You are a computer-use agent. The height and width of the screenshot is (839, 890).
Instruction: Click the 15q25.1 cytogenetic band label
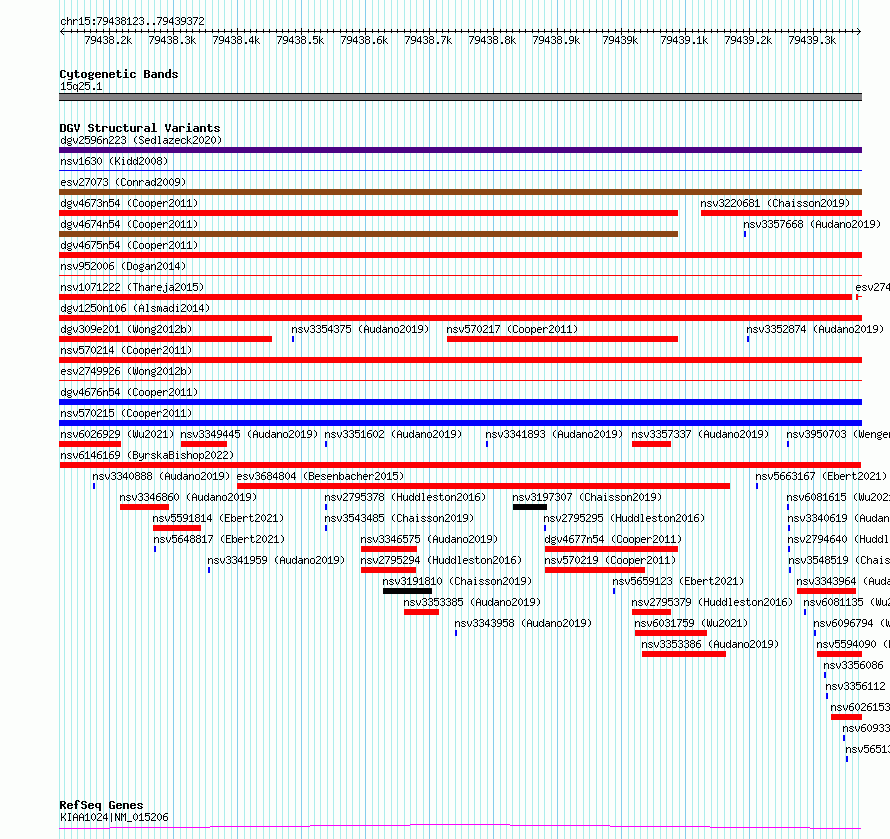click(x=81, y=86)
